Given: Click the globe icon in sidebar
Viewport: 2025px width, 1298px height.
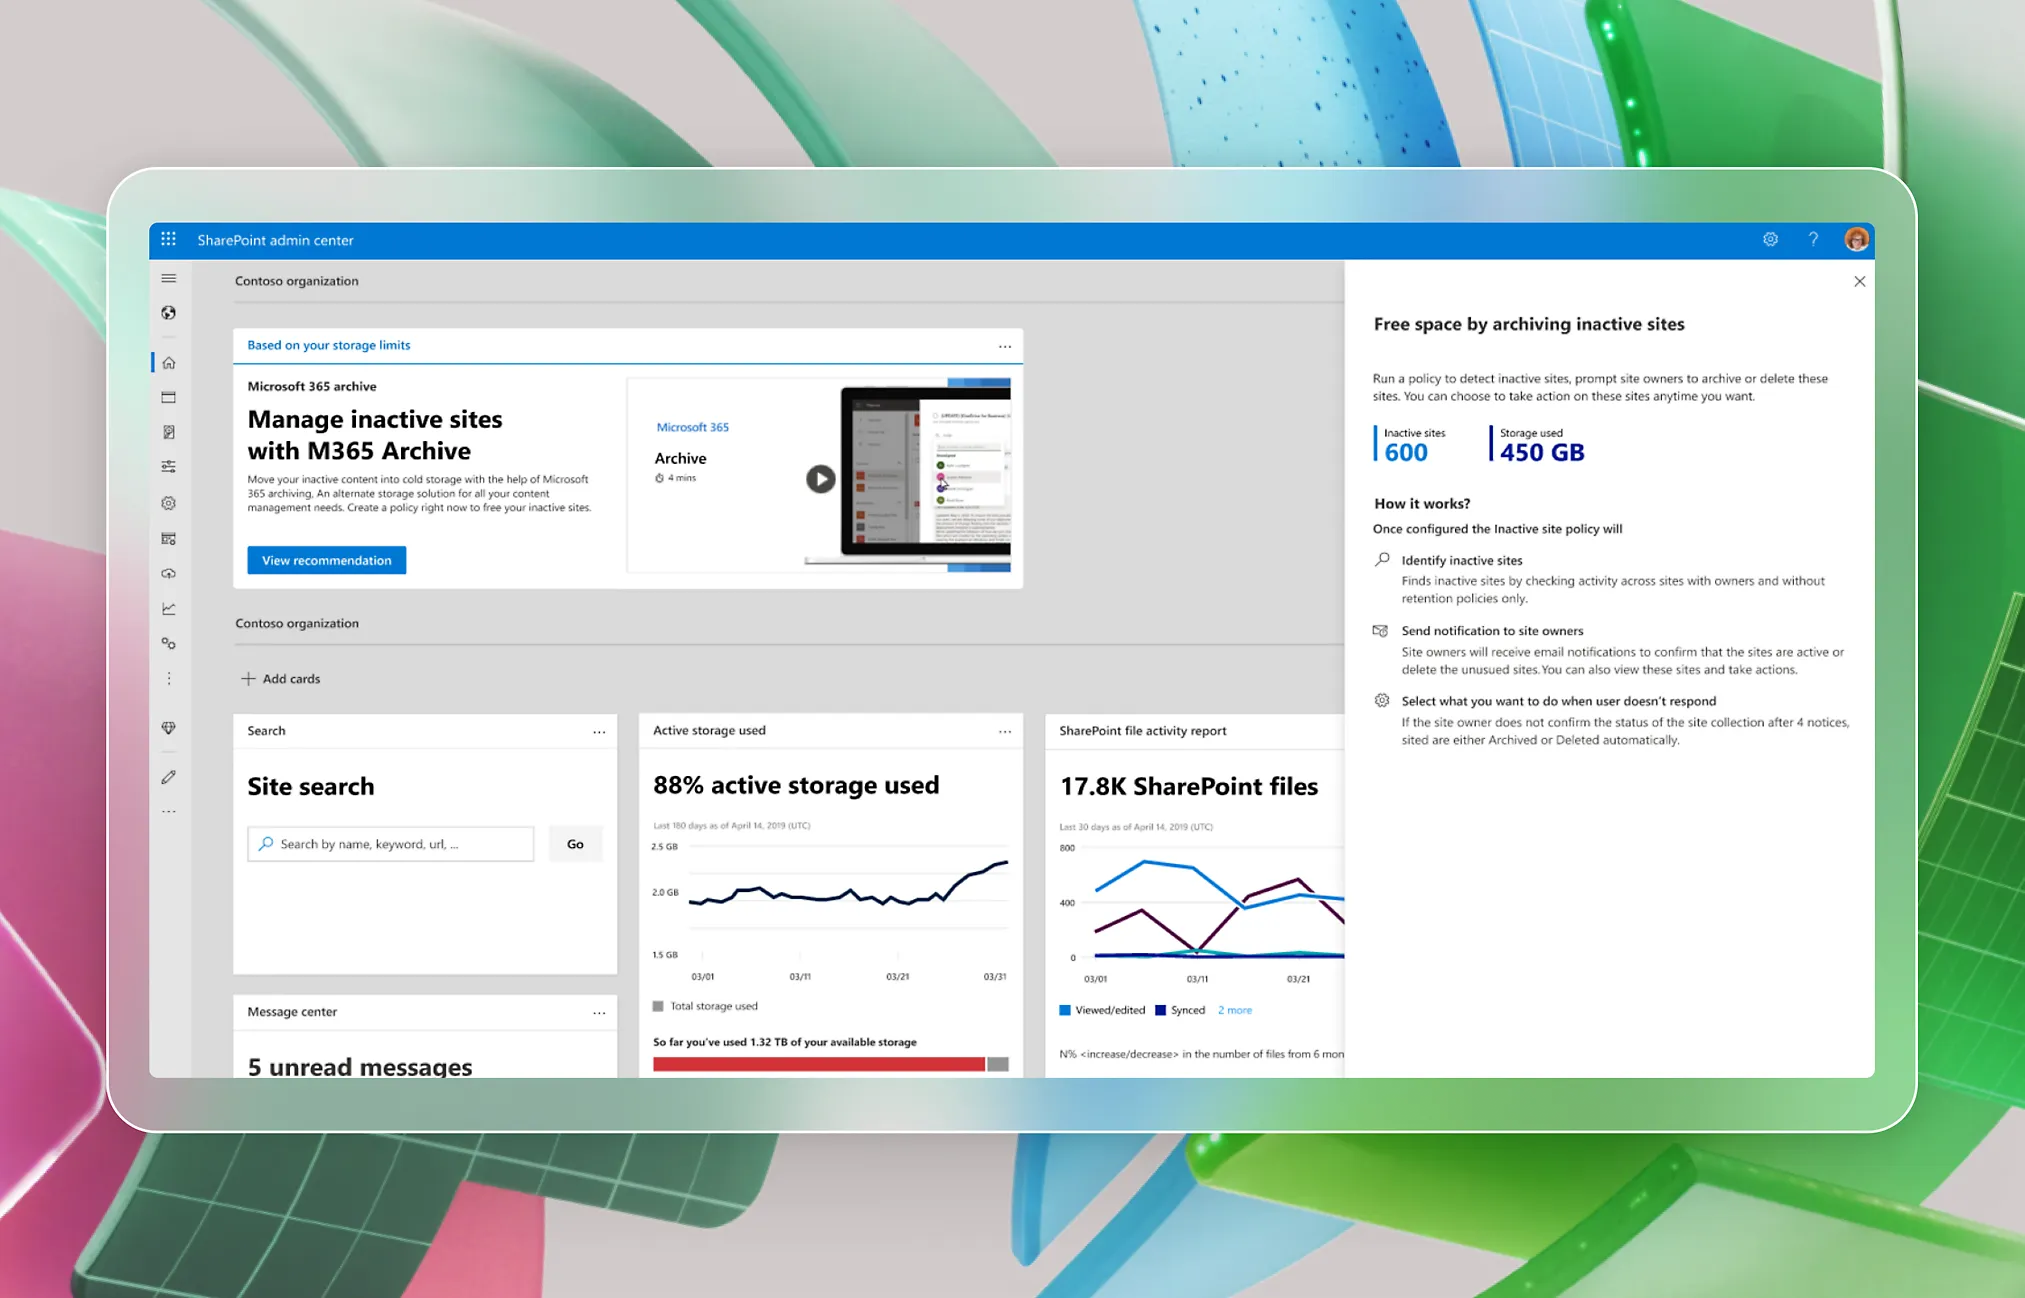Looking at the screenshot, I should [168, 313].
